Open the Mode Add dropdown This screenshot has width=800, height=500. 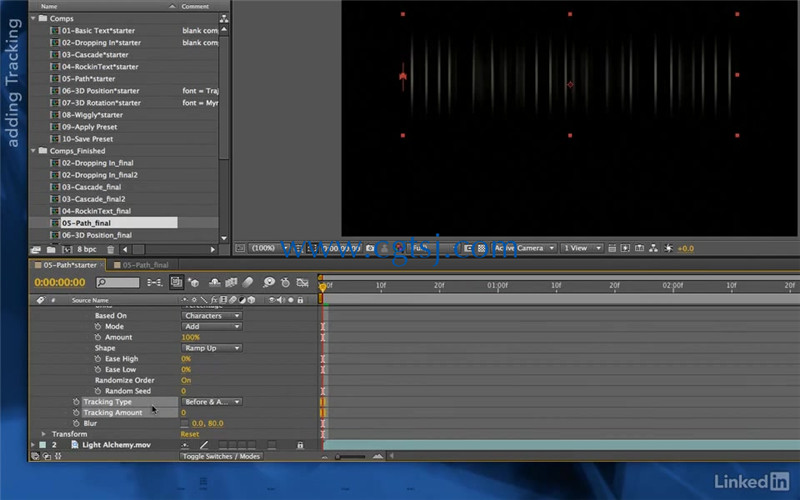coord(212,327)
